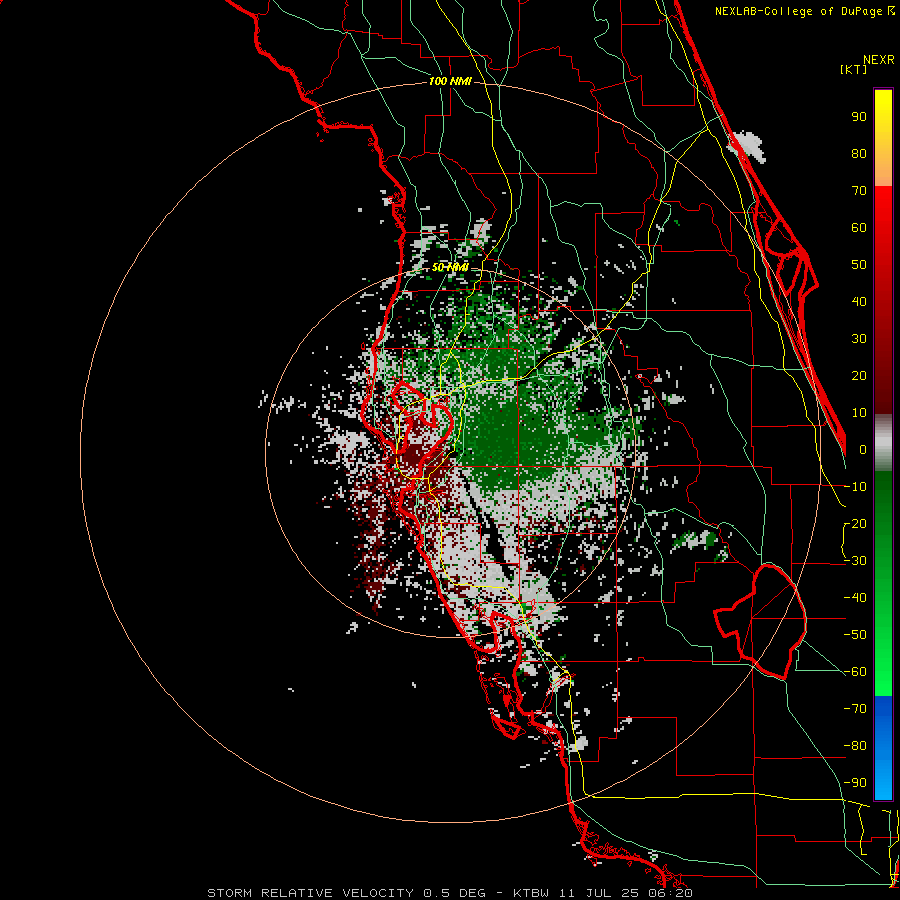
Task: Click the -40 knot scale value
Action: coord(855,598)
